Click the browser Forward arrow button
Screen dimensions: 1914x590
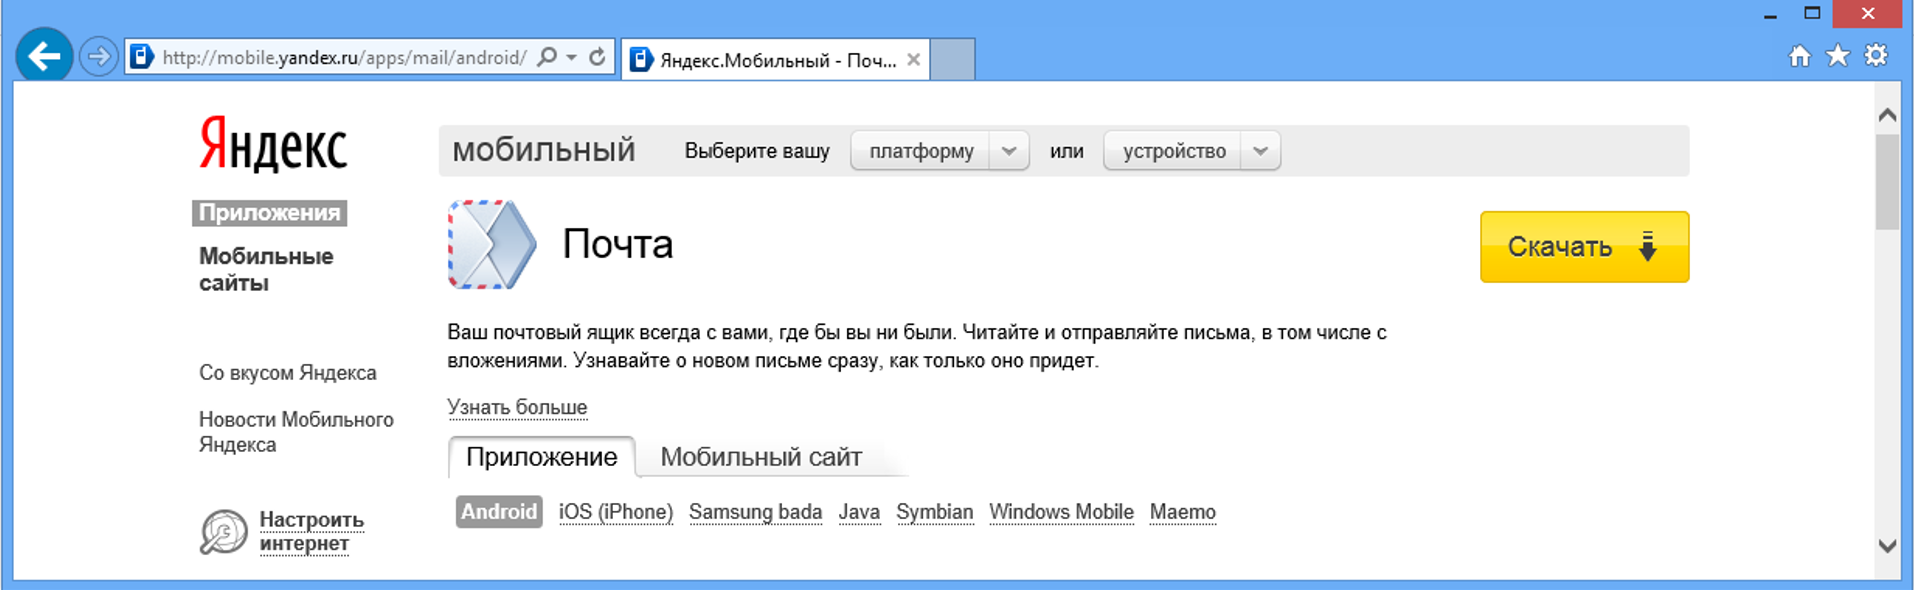[98, 57]
